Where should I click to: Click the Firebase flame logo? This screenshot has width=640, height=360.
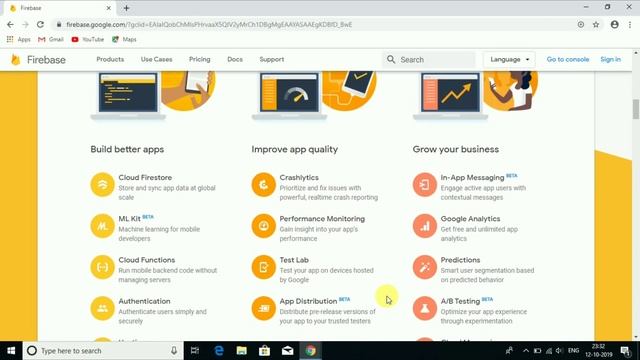coord(16,60)
